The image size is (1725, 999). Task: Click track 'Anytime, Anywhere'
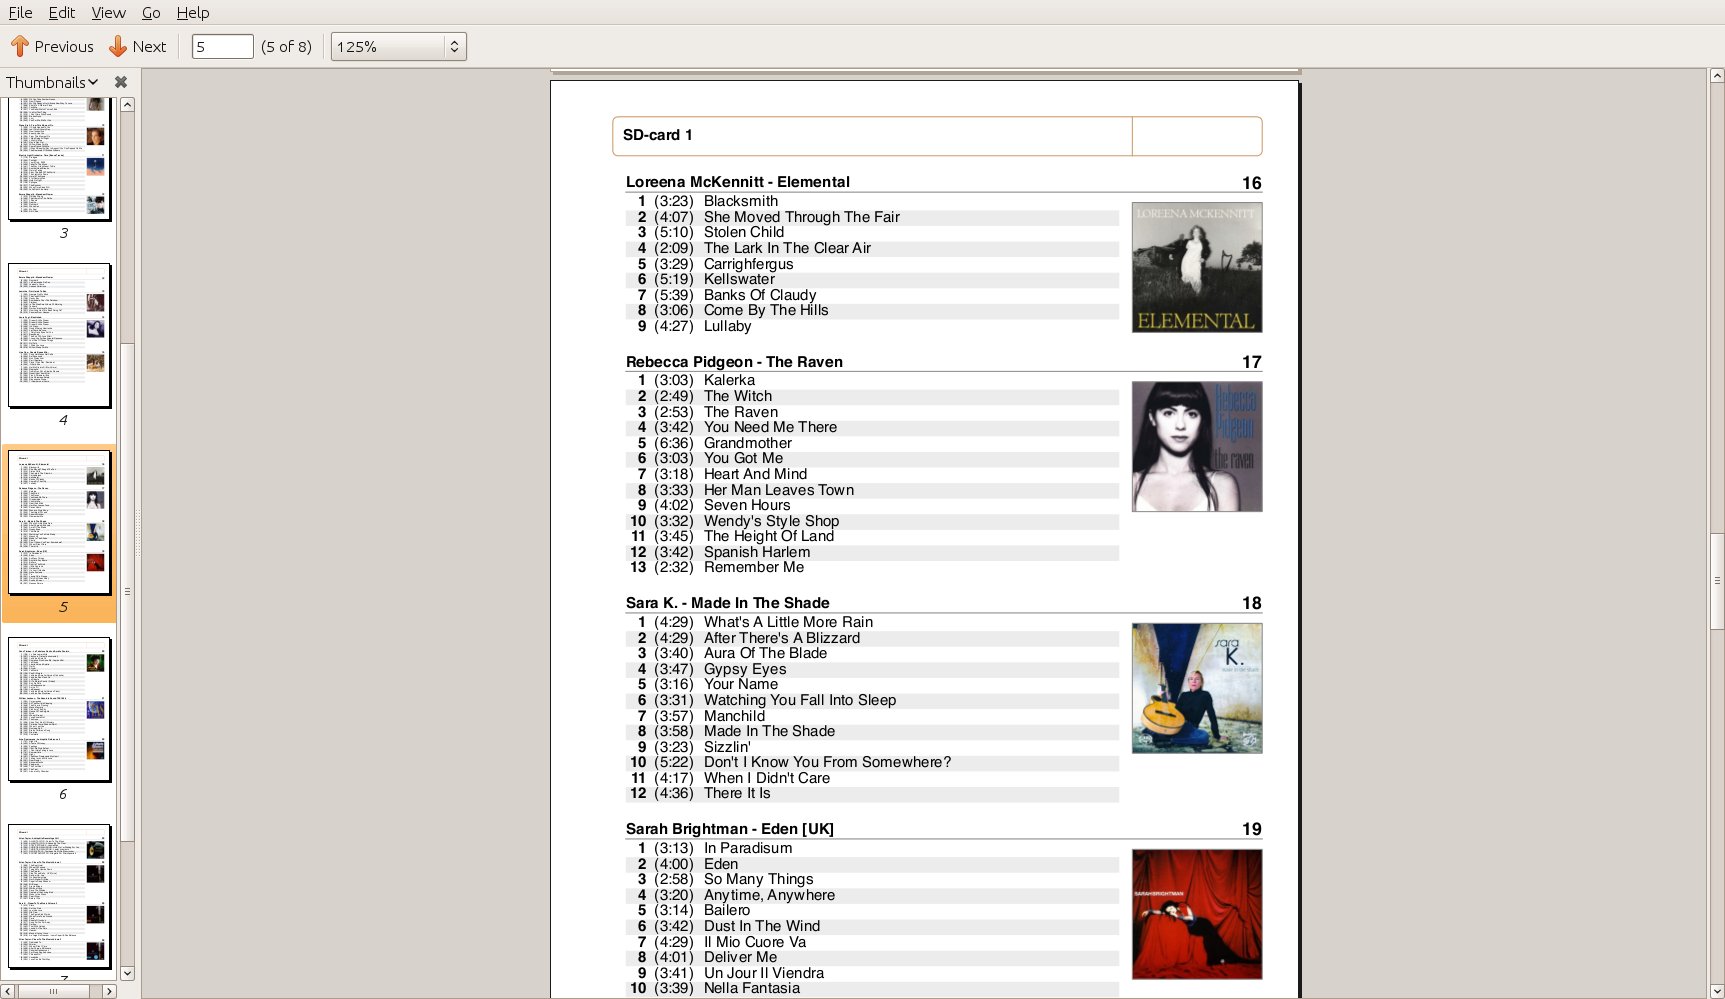coord(769,895)
